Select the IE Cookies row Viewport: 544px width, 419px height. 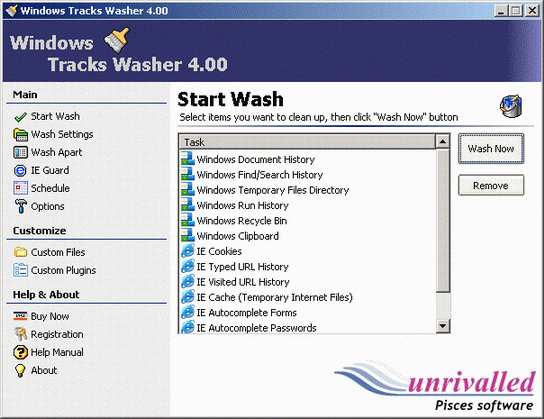tap(307, 251)
